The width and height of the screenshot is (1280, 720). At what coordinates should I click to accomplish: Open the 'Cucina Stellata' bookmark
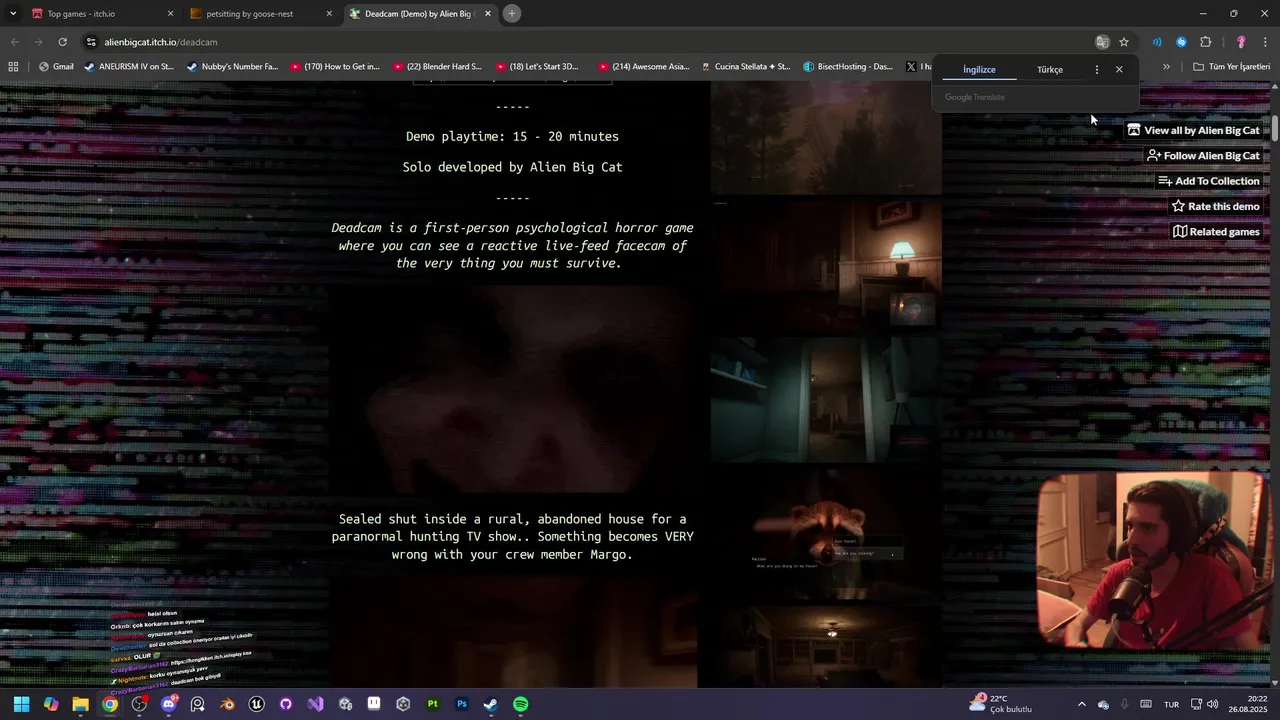tap(746, 67)
